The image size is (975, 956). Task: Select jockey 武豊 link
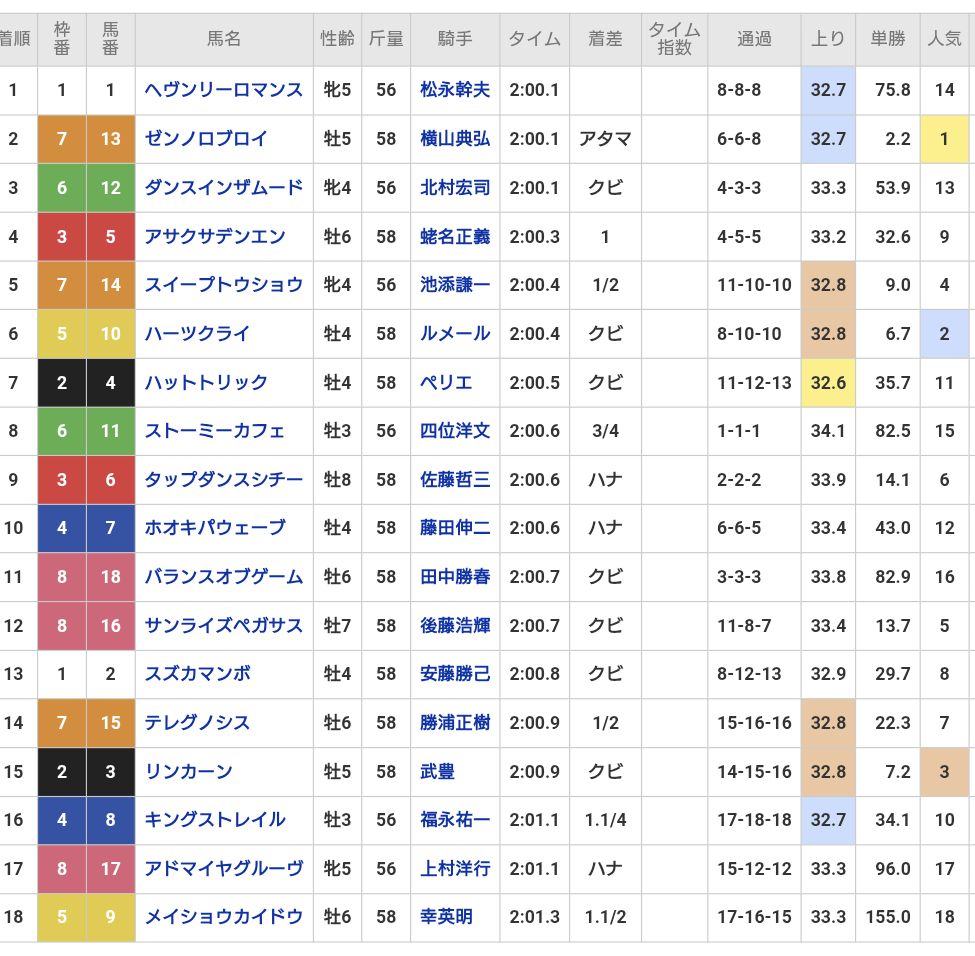pyautogui.click(x=438, y=772)
